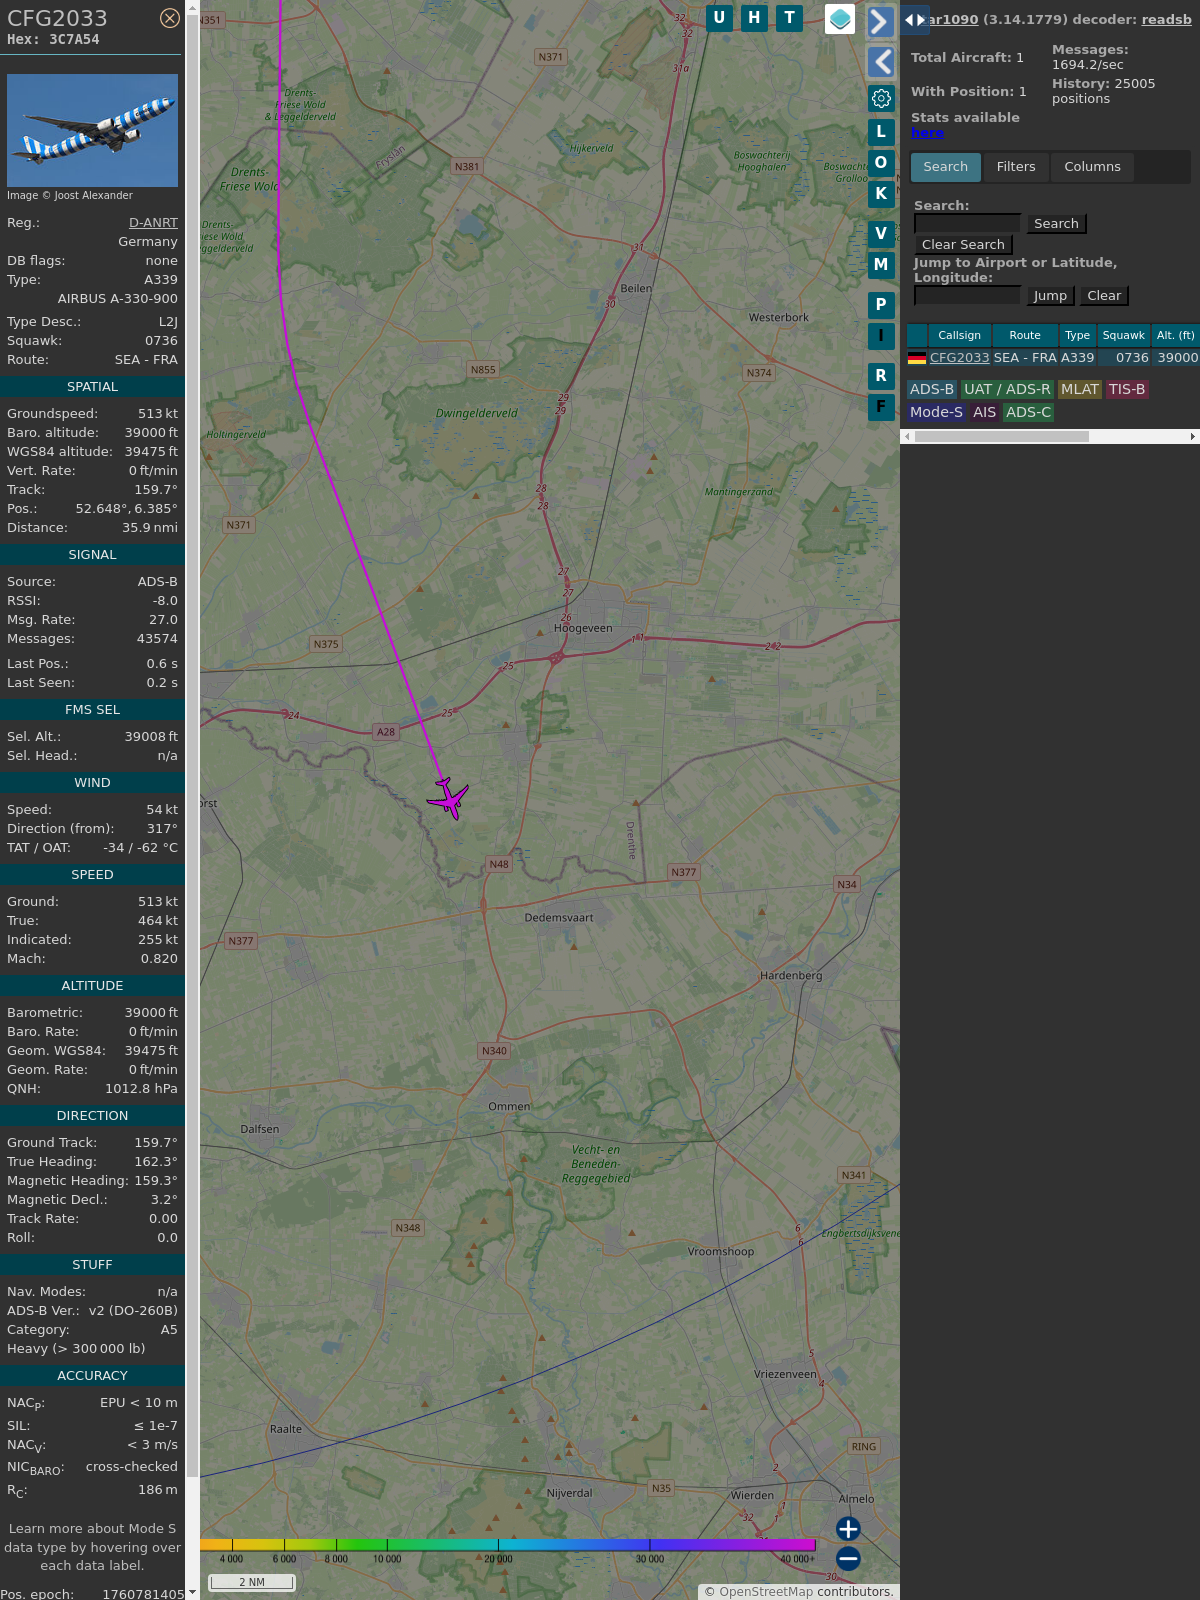Collapse sidebar with left chevron arrow
This screenshot has height=1600, width=1200.
coord(880,62)
